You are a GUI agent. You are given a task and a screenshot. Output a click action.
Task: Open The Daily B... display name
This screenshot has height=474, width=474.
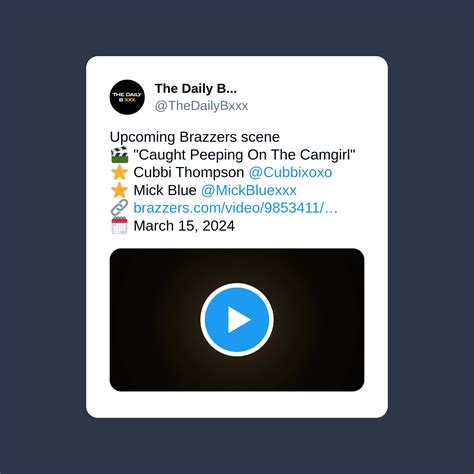196,89
